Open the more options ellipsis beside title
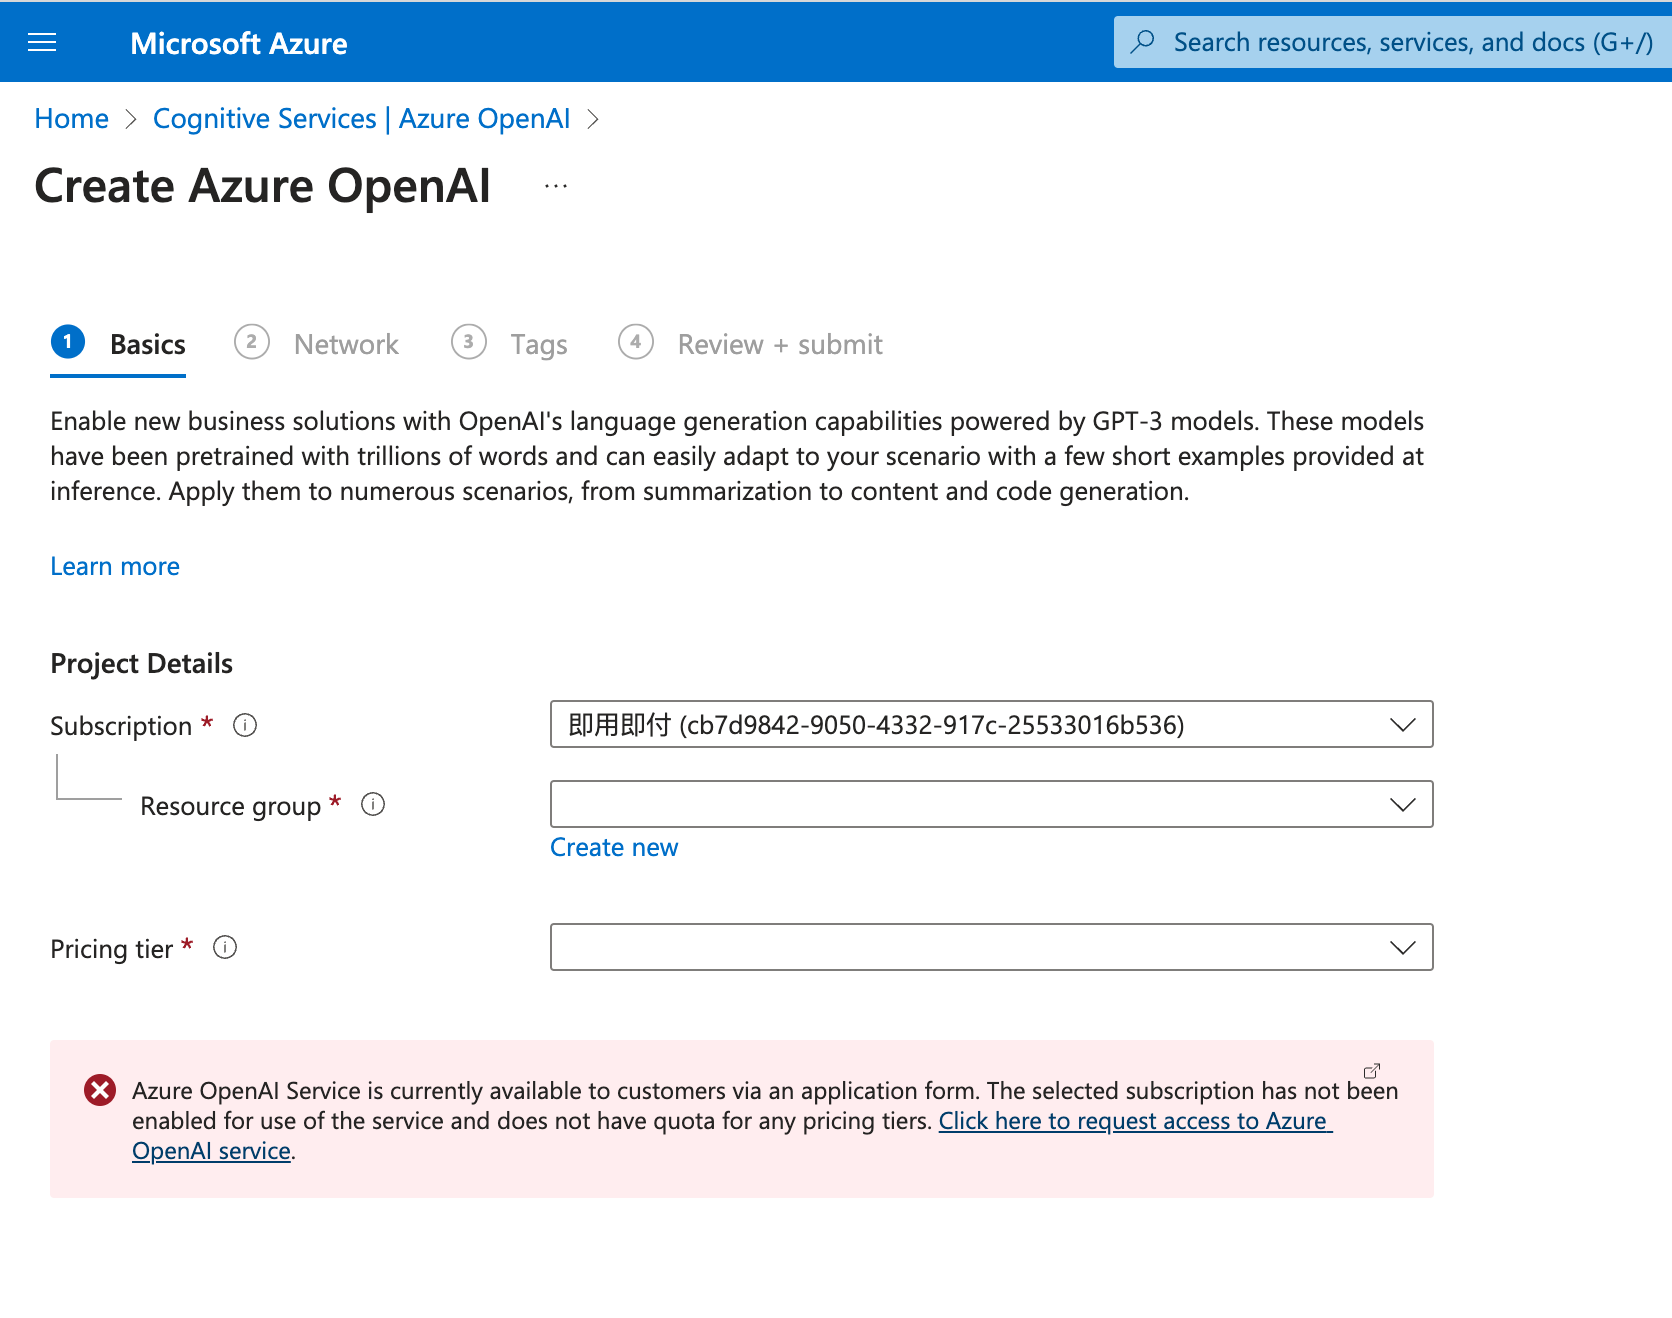The width and height of the screenshot is (1672, 1318). click(x=556, y=186)
